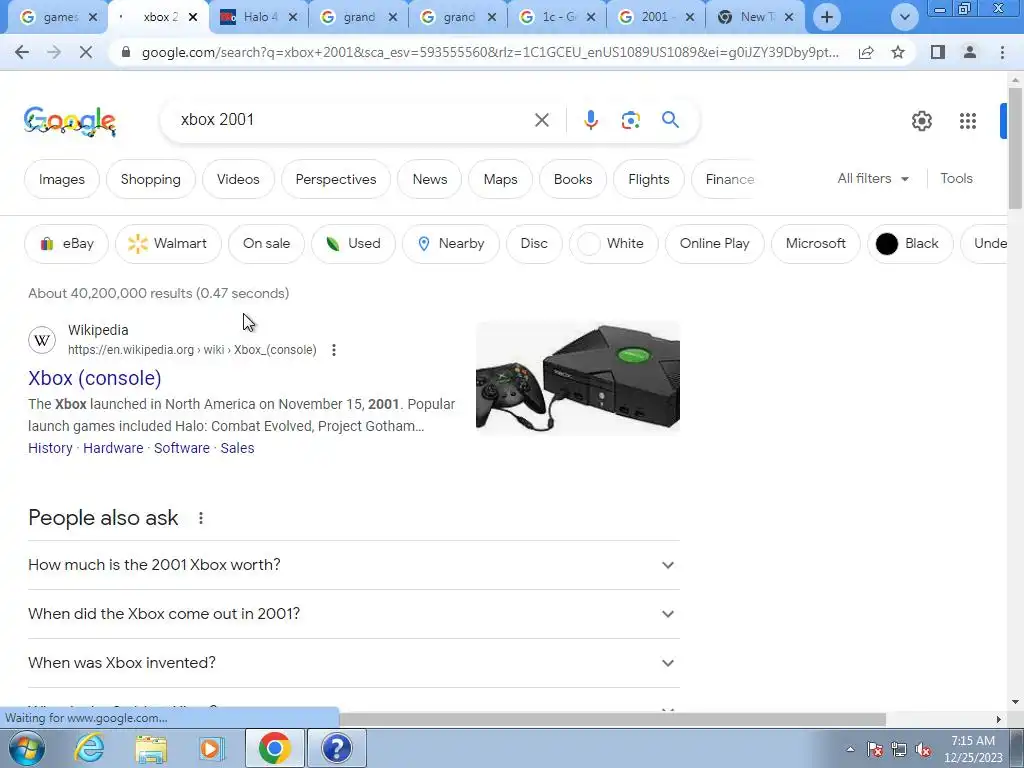Select the Shopping search filter
The height and width of the screenshot is (768, 1024).
click(x=150, y=179)
